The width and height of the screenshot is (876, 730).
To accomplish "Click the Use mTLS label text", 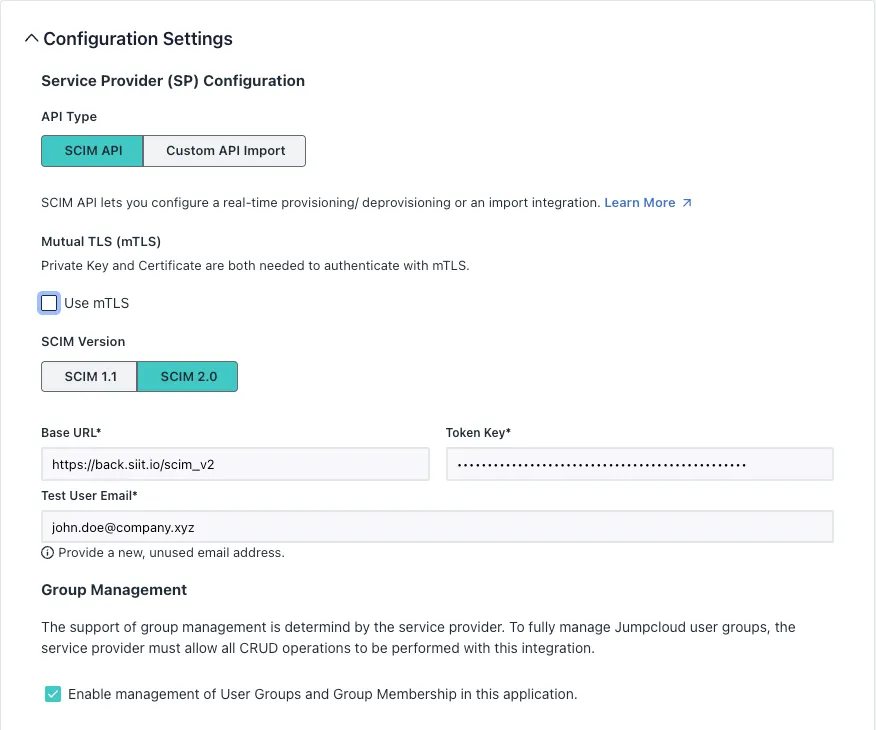I will [97, 303].
